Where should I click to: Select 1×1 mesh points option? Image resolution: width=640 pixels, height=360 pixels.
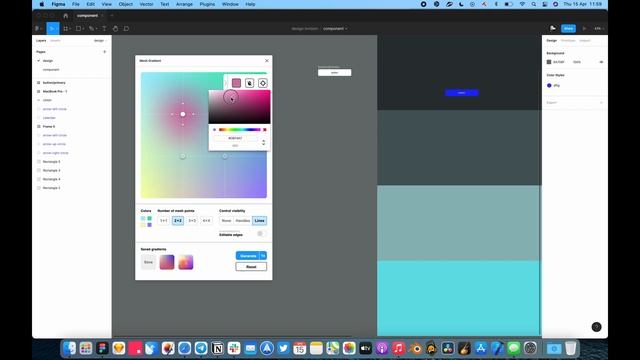point(164,220)
